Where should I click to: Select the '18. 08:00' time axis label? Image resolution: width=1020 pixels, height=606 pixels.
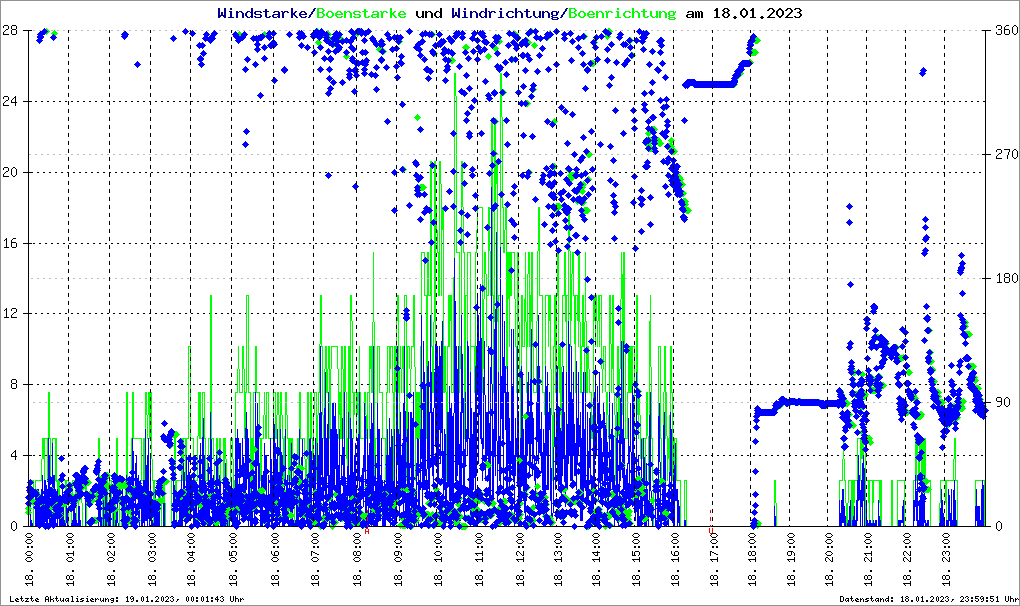point(356,561)
